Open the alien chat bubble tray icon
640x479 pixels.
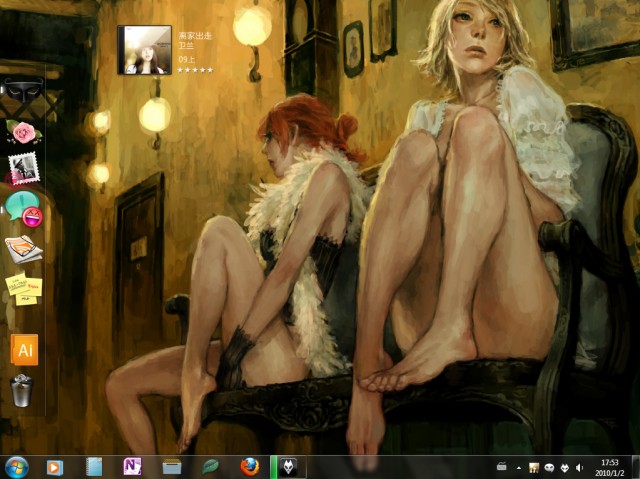coord(549,468)
